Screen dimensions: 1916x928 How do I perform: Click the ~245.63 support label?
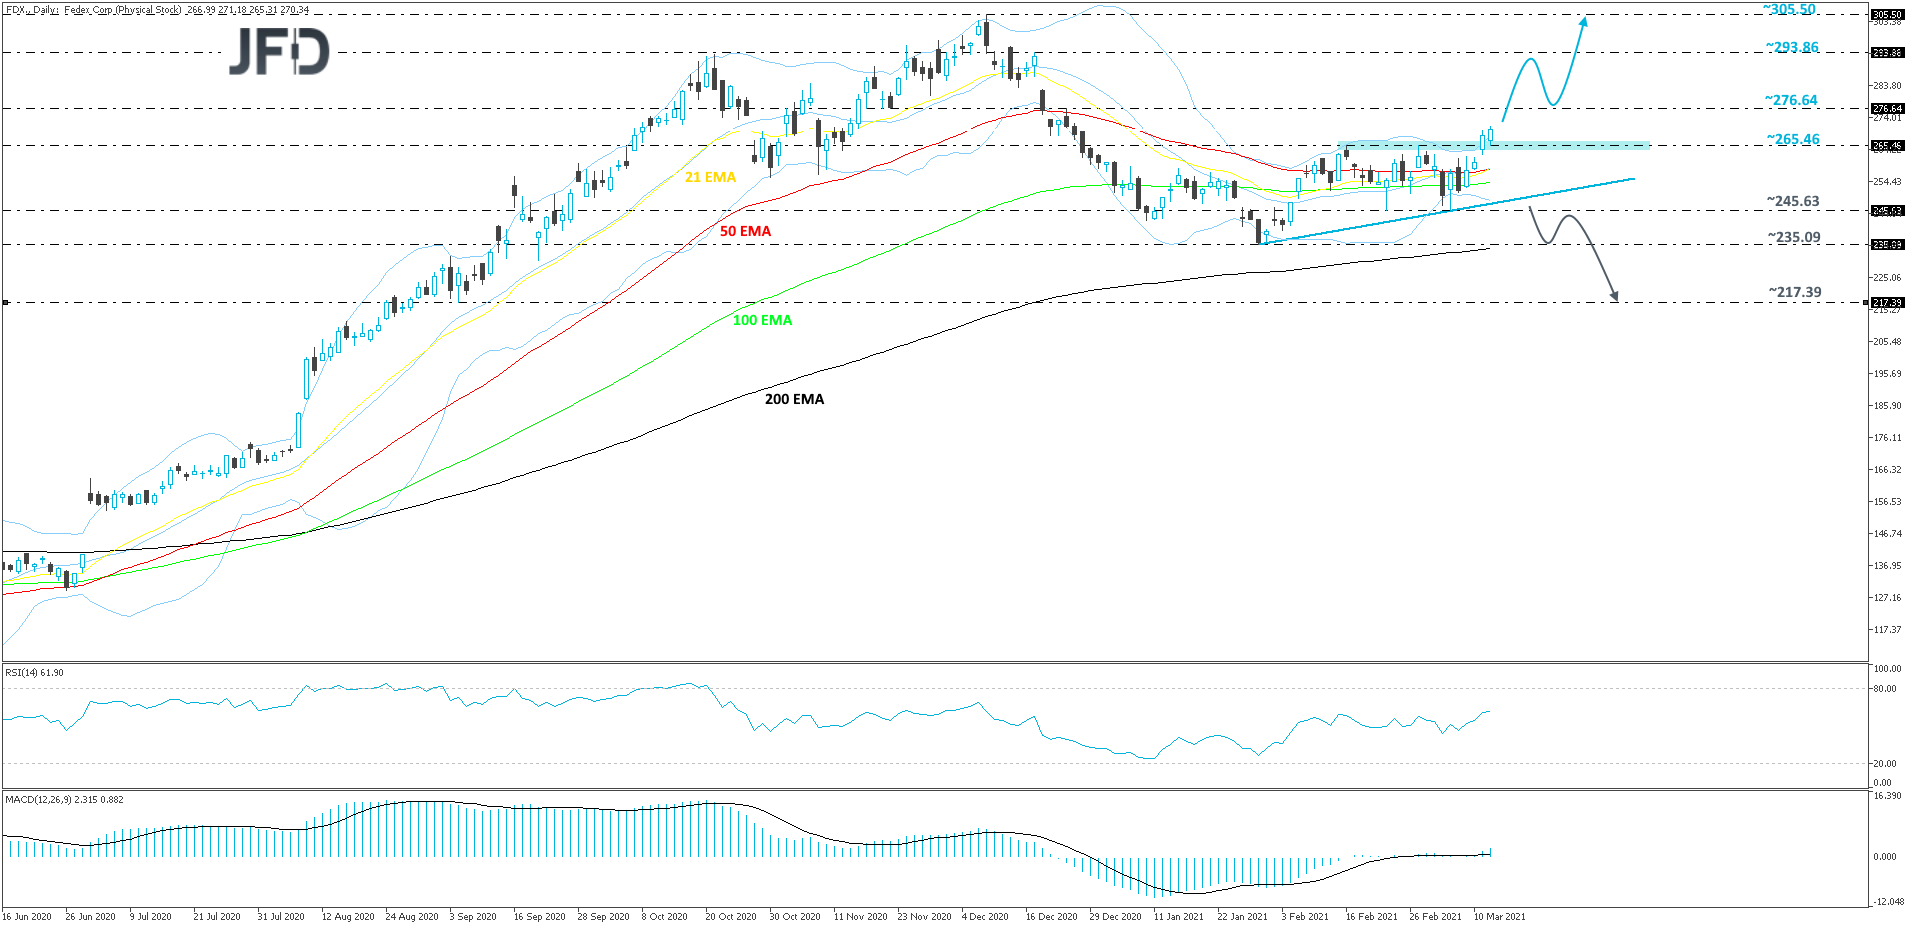coord(1793,201)
